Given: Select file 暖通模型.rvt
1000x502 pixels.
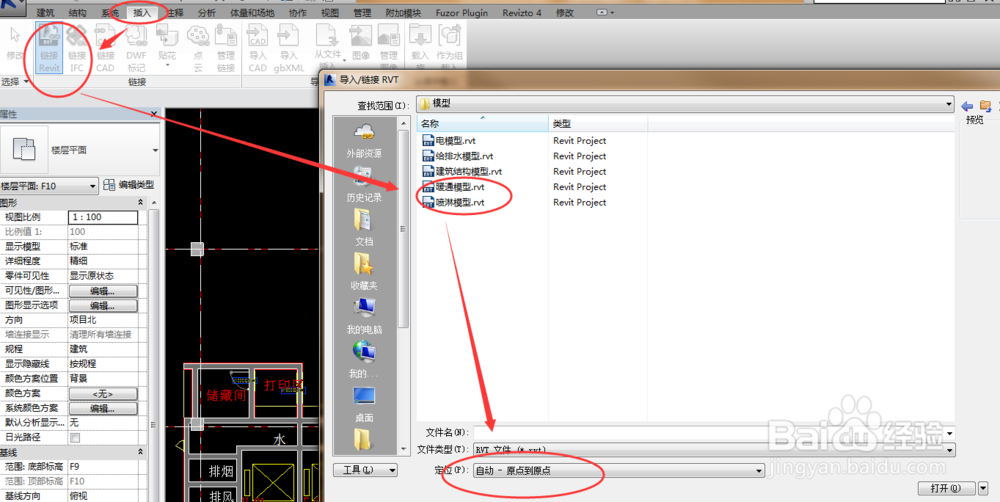Looking at the screenshot, I should [x=453, y=186].
